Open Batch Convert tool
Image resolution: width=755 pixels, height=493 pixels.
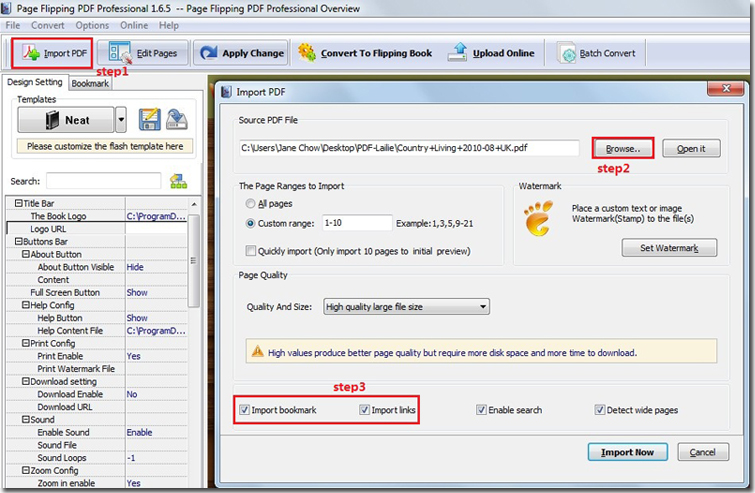coord(597,53)
